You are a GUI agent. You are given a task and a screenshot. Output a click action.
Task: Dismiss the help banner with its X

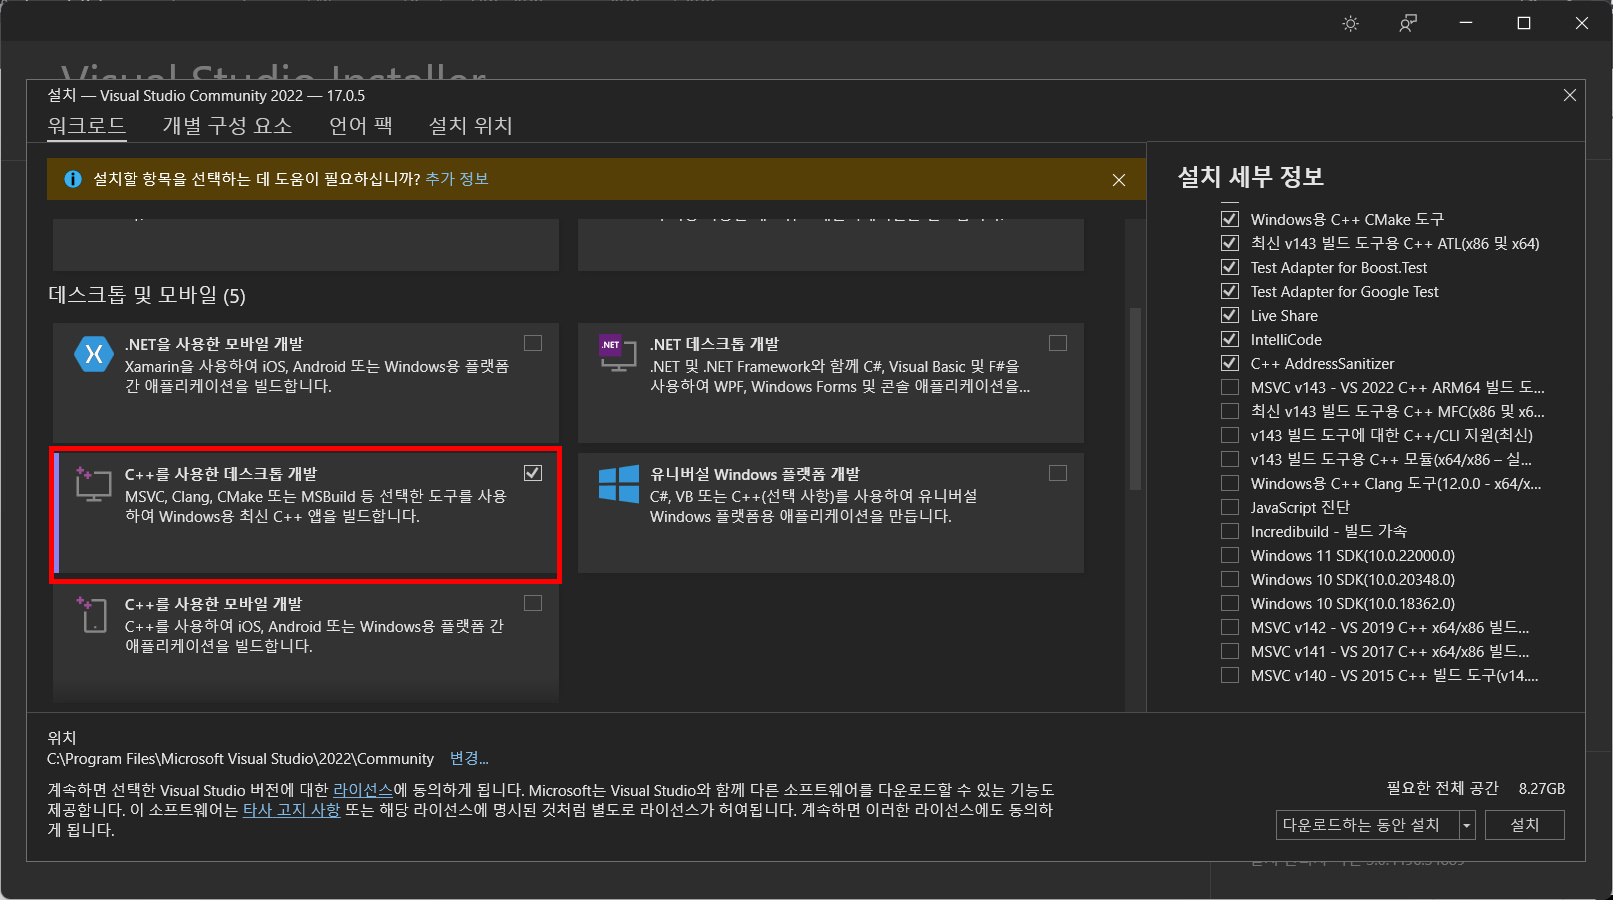pyautogui.click(x=1119, y=180)
